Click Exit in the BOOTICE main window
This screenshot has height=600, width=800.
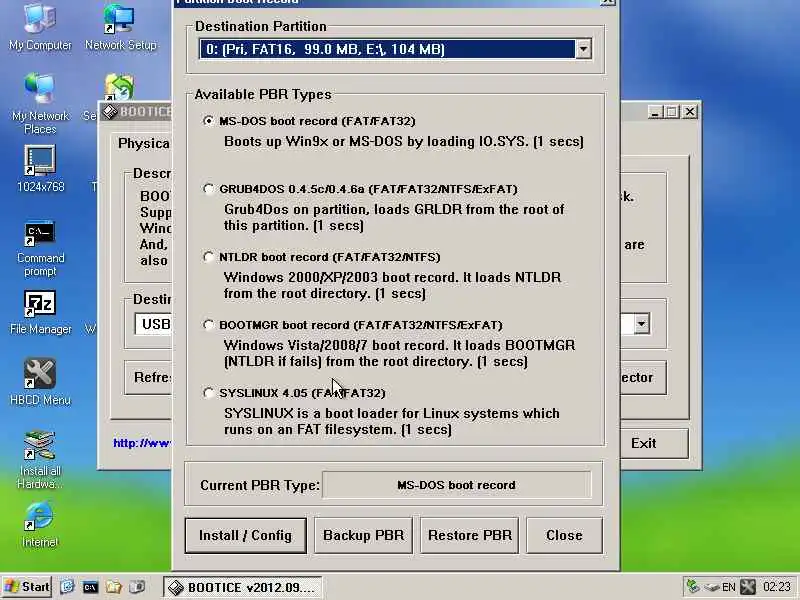[x=654, y=443]
